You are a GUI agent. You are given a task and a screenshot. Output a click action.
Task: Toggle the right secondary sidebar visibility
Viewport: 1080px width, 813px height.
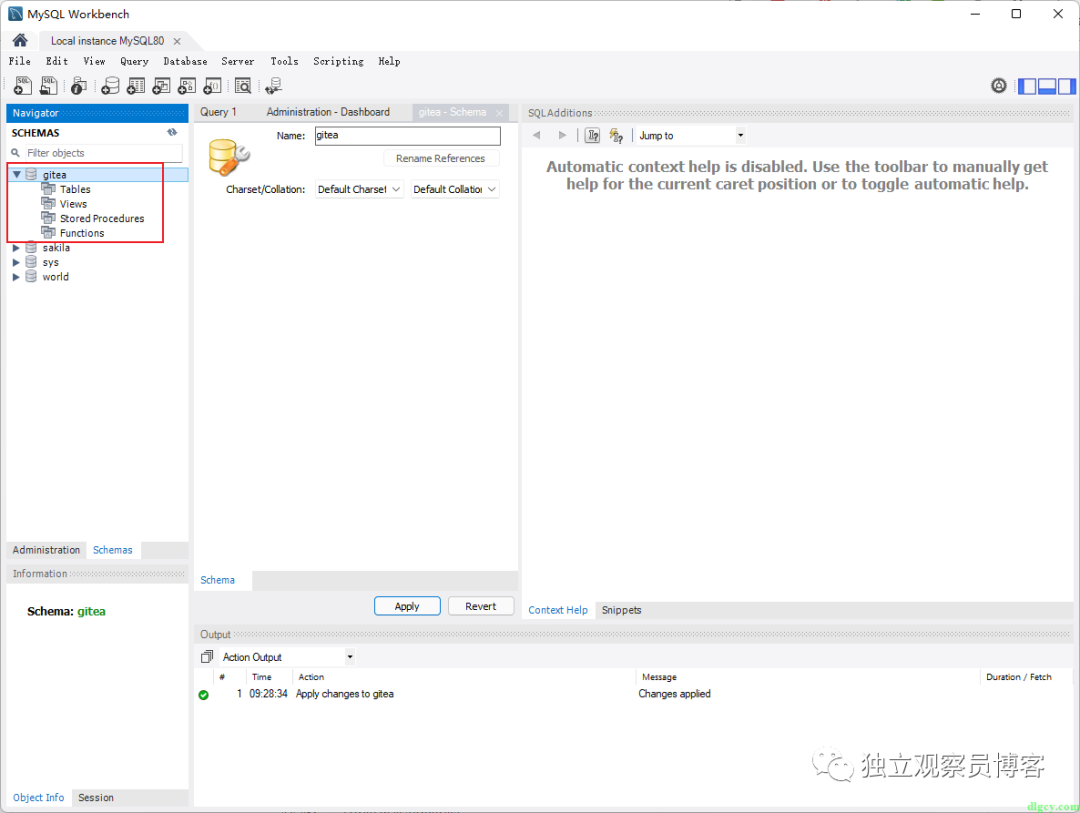click(x=1066, y=86)
